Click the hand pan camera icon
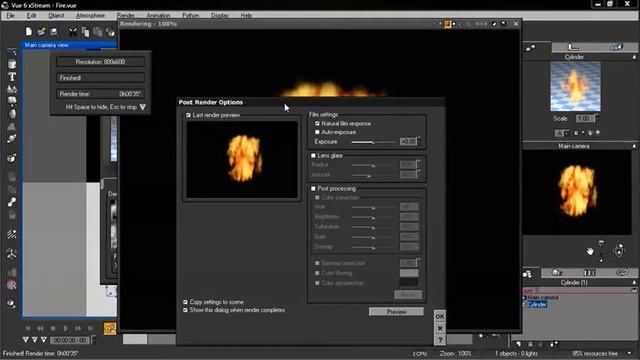The width and height of the screenshot is (640, 360). pyautogui.click(x=590, y=251)
